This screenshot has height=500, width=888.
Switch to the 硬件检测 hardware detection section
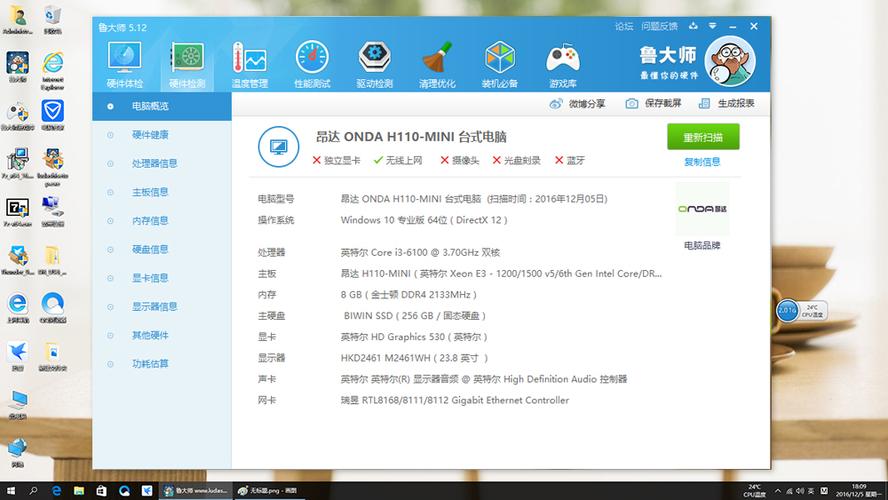pos(187,65)
